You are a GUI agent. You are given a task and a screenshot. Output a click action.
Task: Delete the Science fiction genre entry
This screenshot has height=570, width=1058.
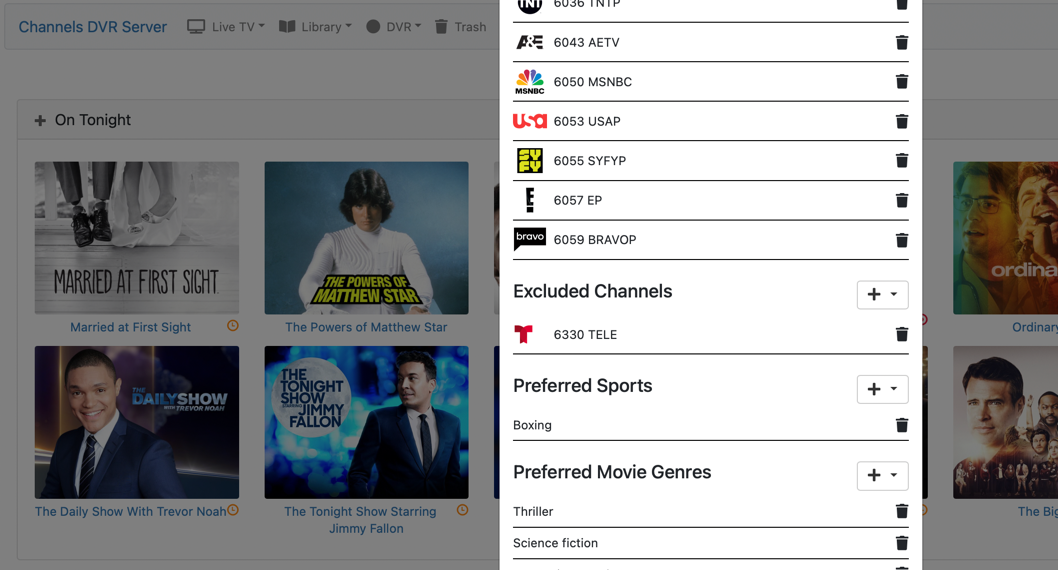click(901, 543)
